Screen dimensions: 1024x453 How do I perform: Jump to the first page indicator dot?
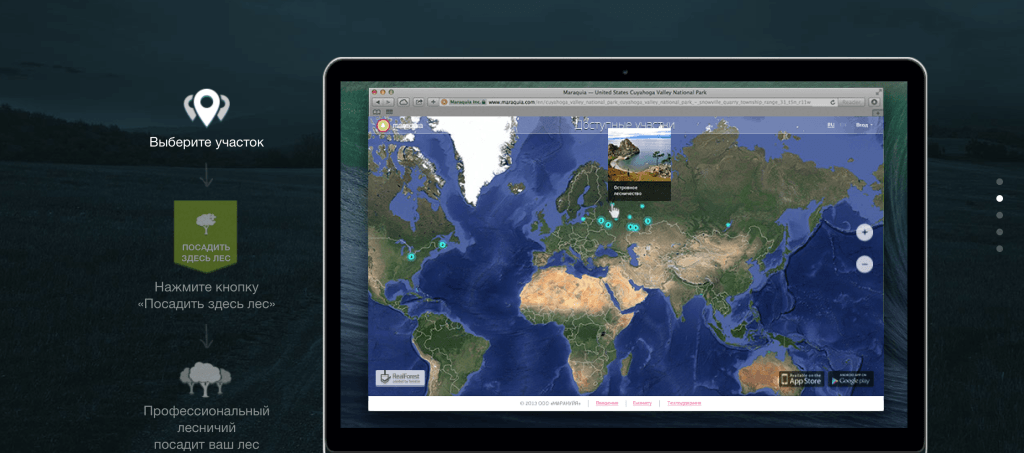click(999, 182)
